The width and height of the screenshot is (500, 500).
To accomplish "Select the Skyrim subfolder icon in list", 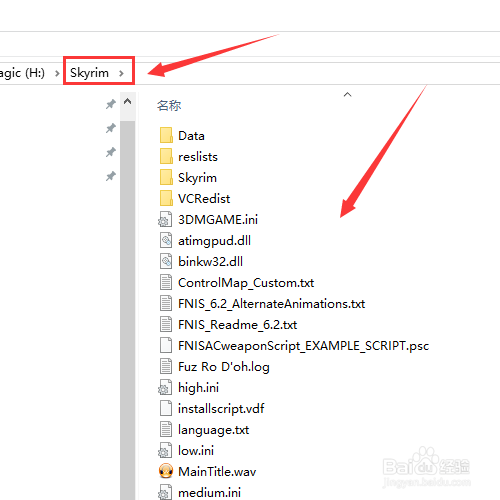I will tap(166, 178).
